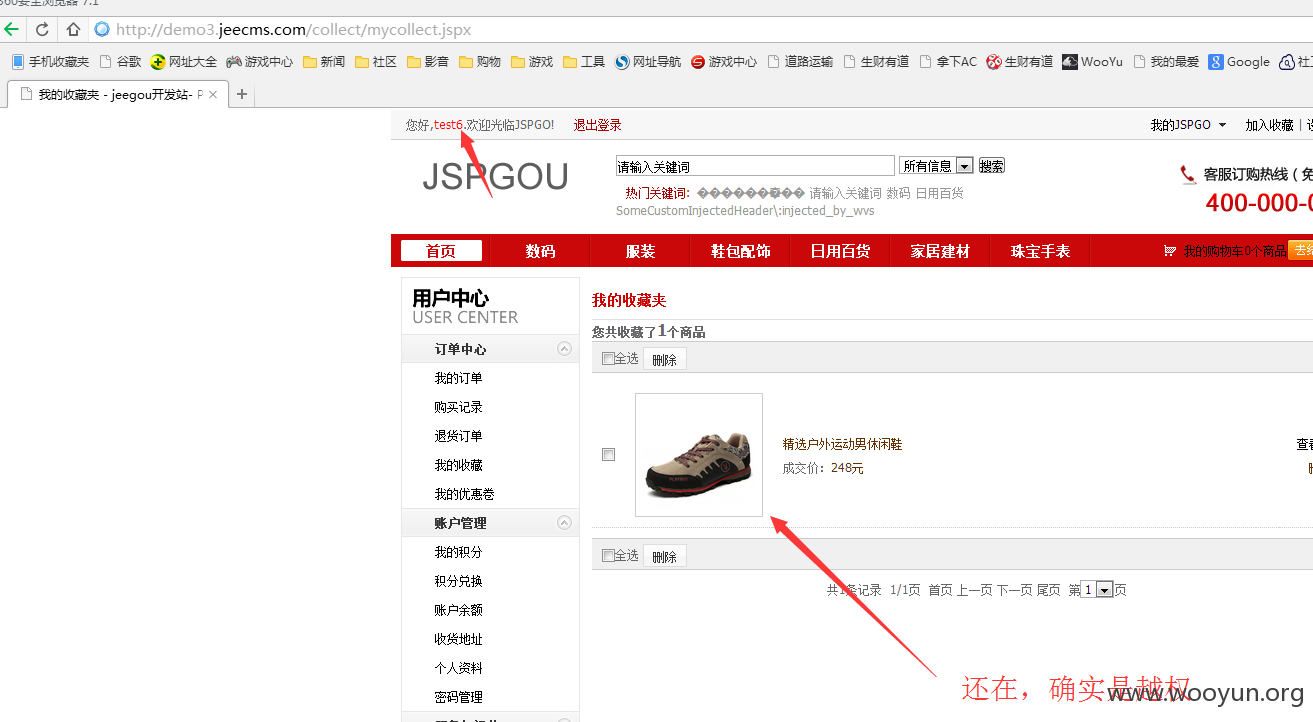Go to browser home page icon

coord(73,29)
